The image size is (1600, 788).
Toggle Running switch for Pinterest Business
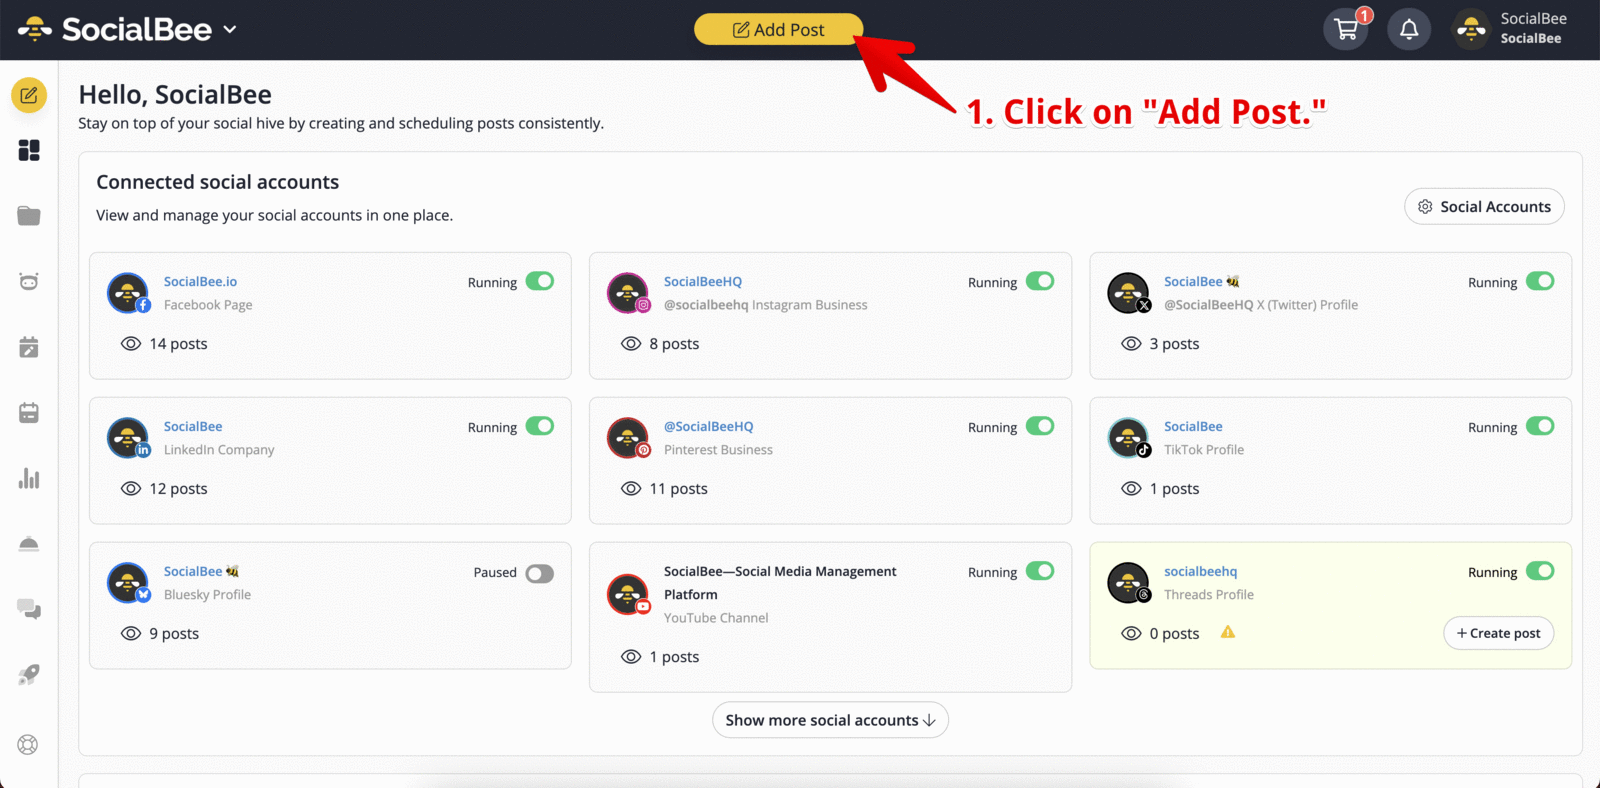(x=1040, y=426)
